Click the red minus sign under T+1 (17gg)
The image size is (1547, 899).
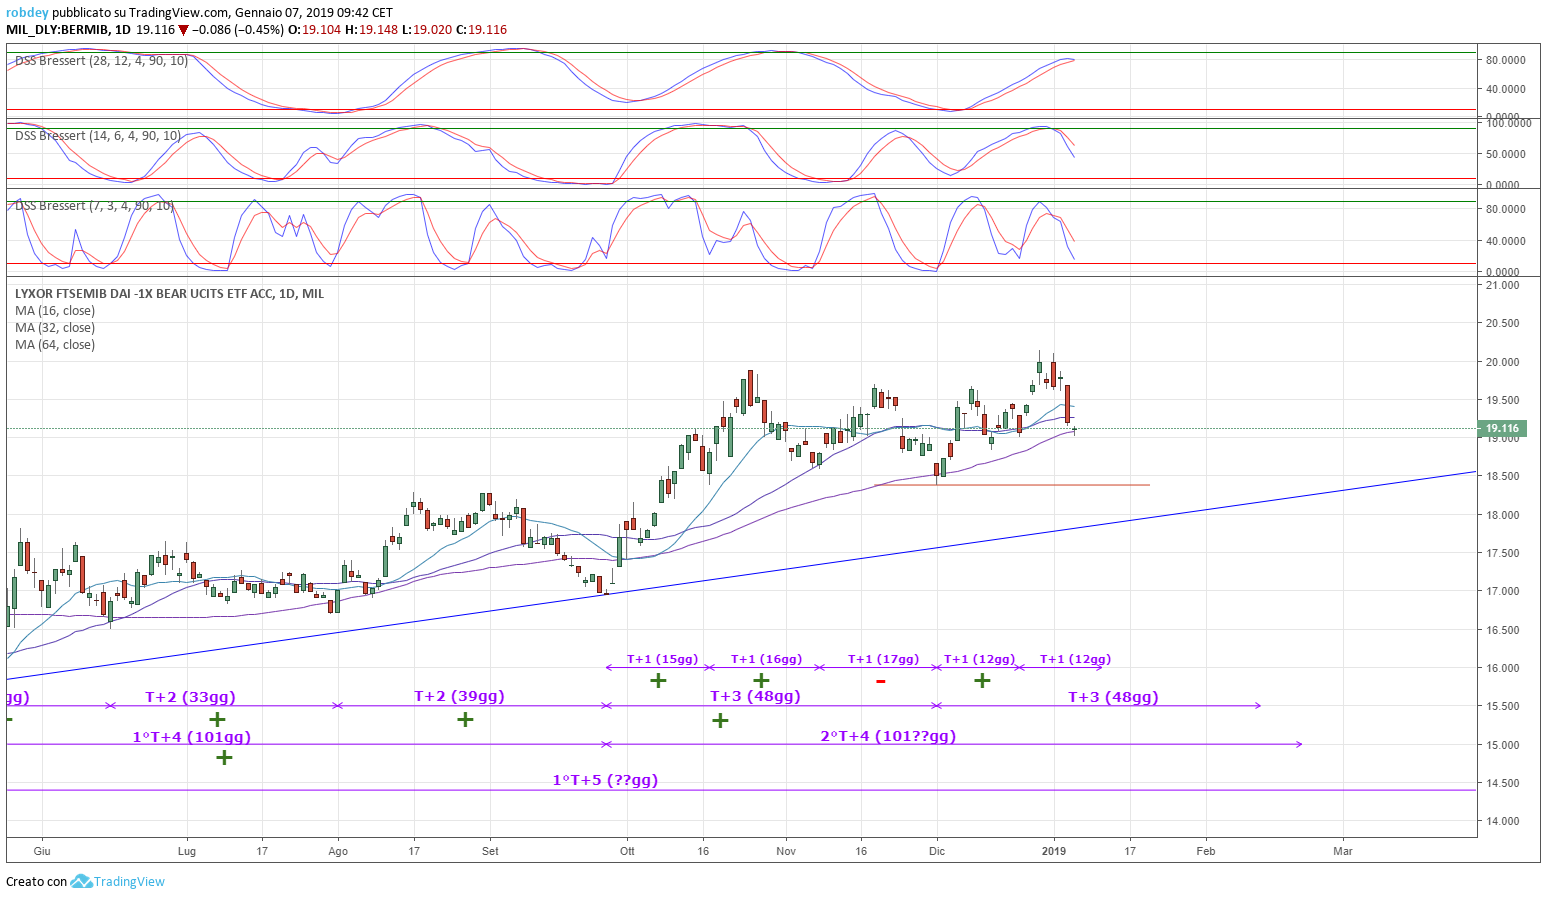(880, 682)
